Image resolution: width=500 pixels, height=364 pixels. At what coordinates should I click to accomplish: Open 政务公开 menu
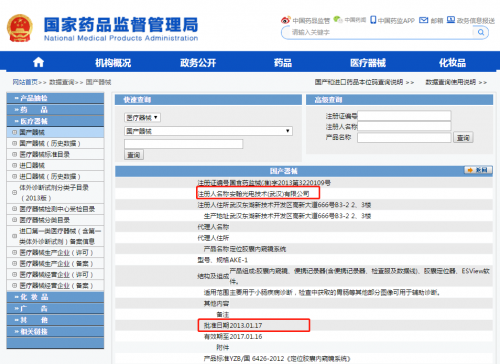pos(198,62)
